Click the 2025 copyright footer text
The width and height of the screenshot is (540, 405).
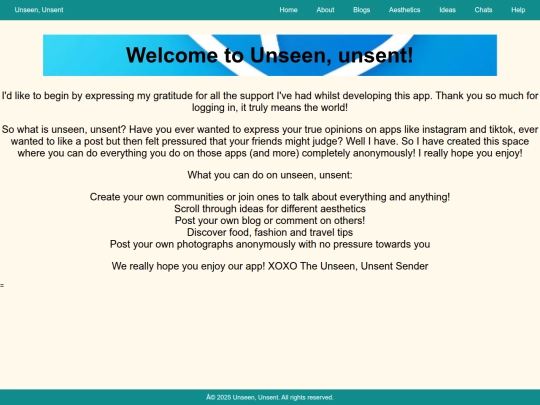click(270, 397)
